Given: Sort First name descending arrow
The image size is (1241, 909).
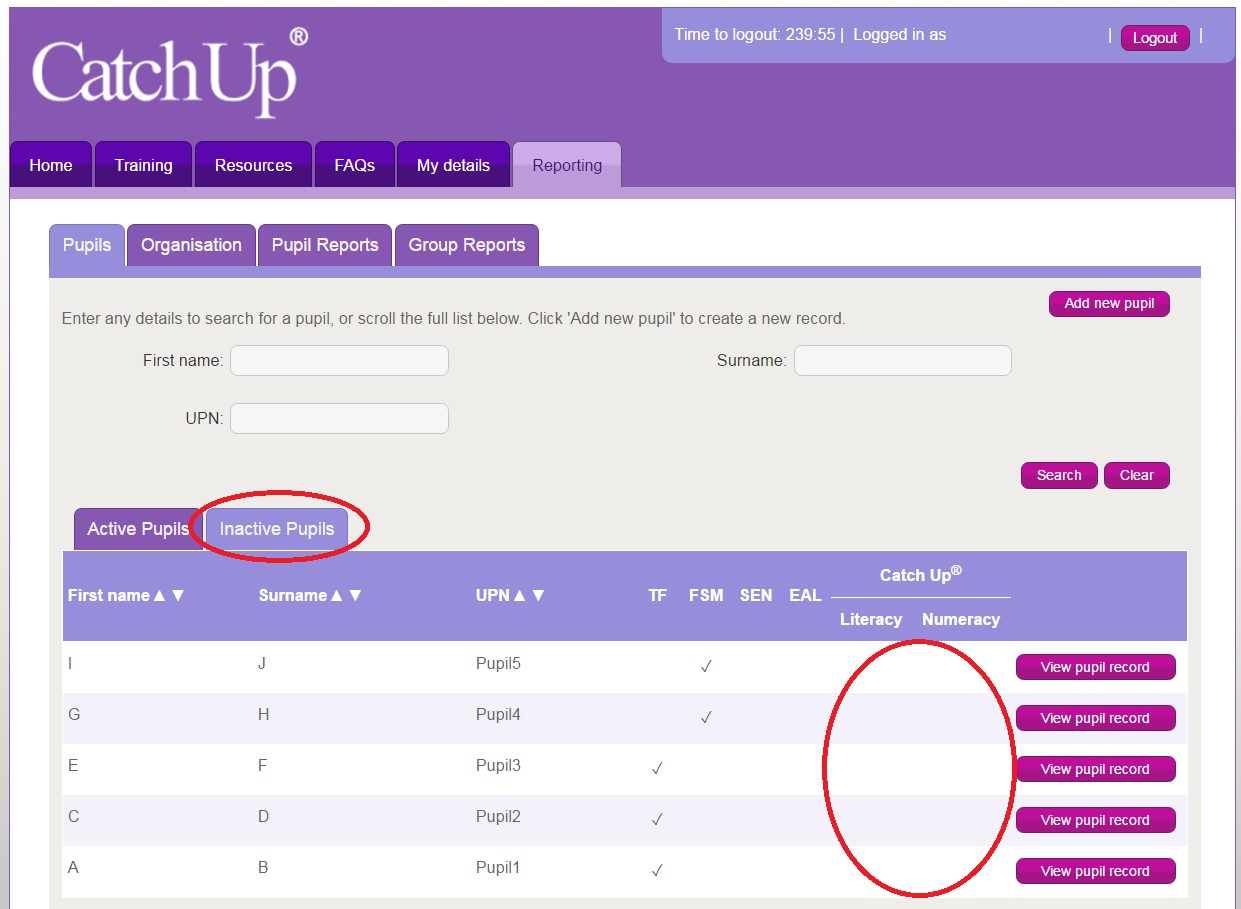Looking at the screenshot, I should click(x=178, y=595).
